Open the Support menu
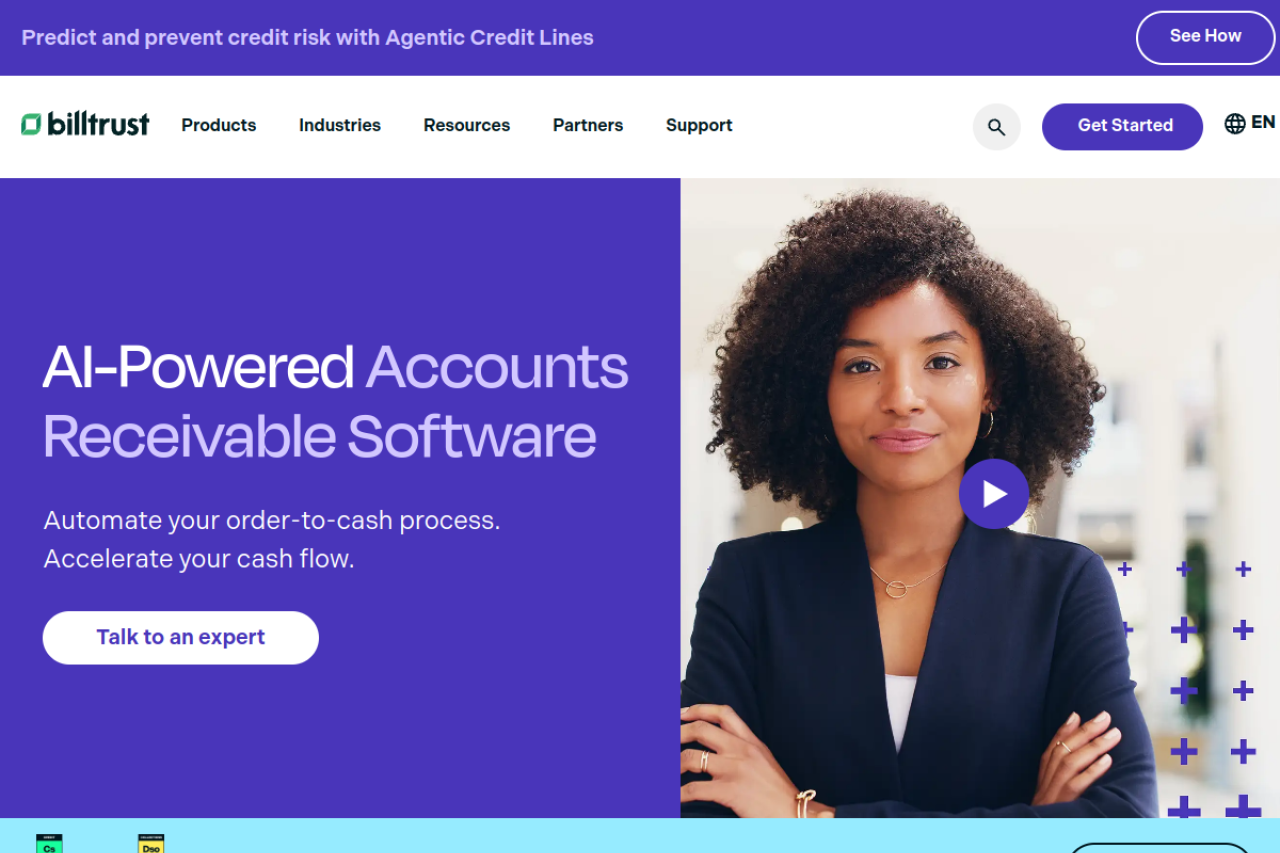Image resolution: width=1280 pixels, height=853 pixels. (699, 125)
